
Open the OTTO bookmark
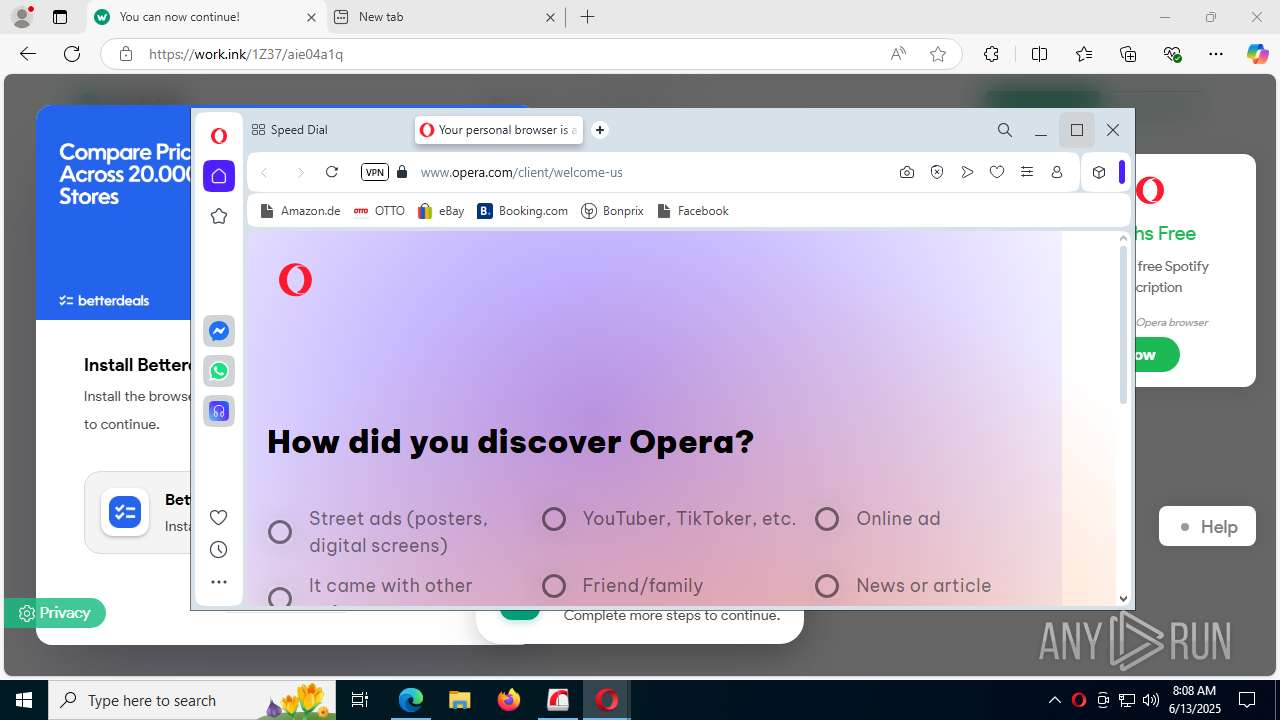tap(379, 211)
